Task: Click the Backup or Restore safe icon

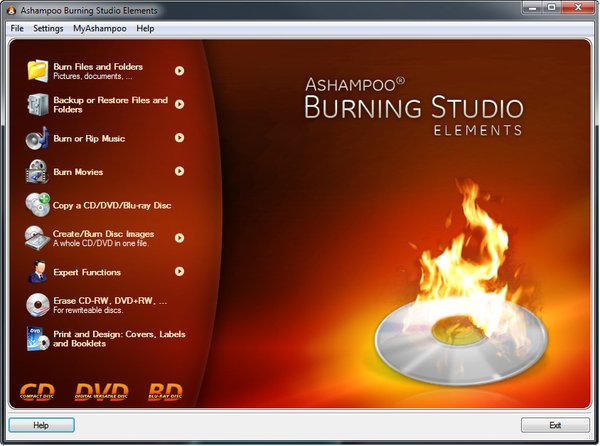Action: 38,104
